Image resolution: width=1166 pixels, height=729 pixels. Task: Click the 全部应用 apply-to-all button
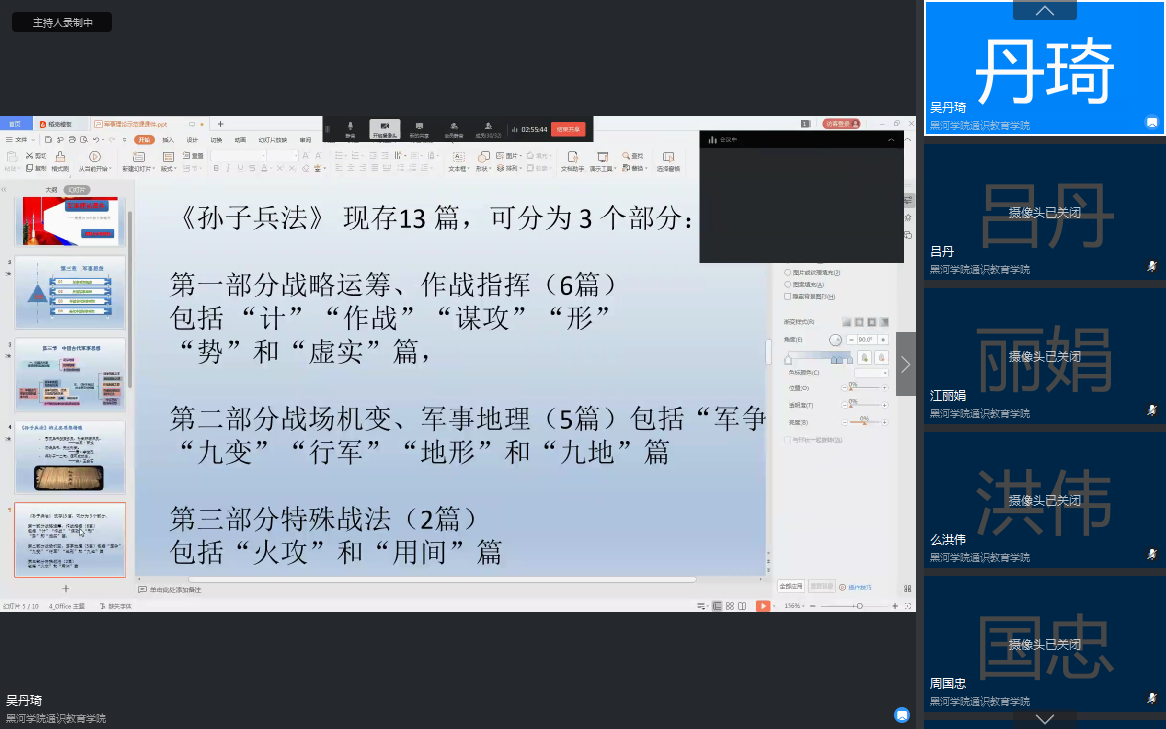click(791, 586)
